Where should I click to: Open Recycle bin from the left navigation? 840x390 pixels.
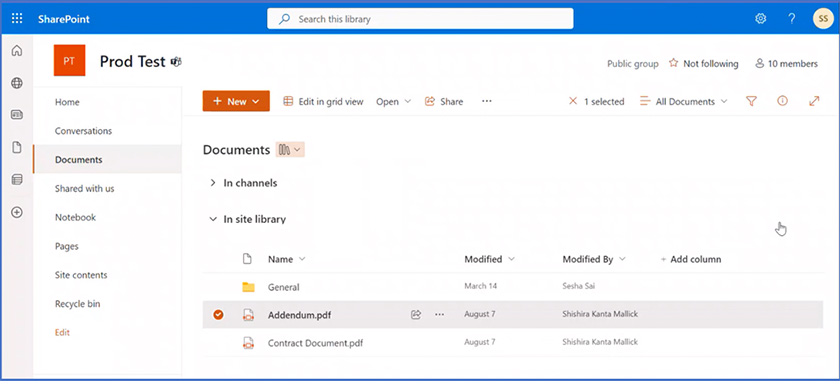[x=78, y=304]
